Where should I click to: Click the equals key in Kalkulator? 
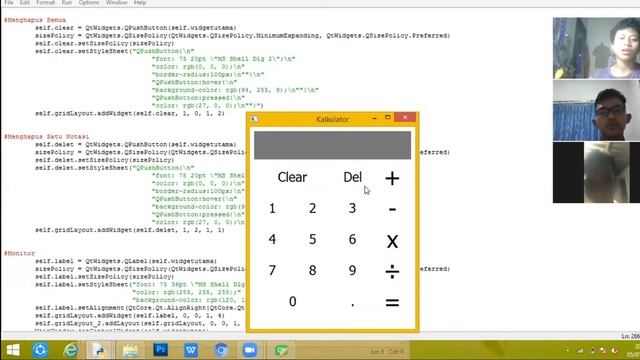click(x=392, y=302)
